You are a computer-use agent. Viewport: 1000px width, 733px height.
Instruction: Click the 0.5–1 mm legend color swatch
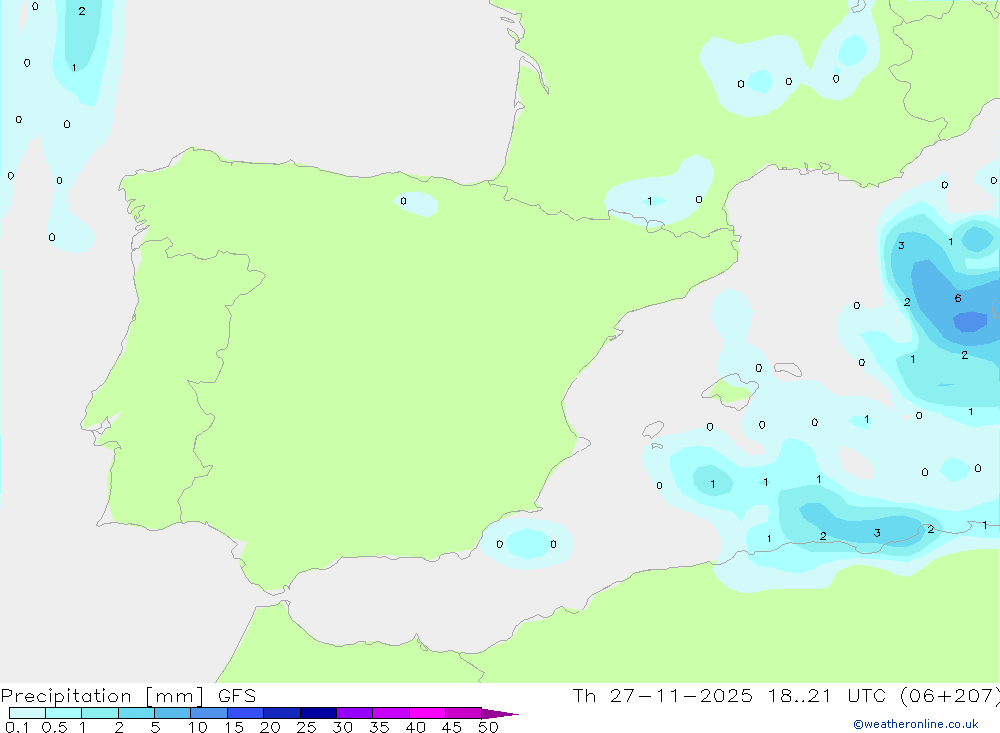click(x=64, y=713)
